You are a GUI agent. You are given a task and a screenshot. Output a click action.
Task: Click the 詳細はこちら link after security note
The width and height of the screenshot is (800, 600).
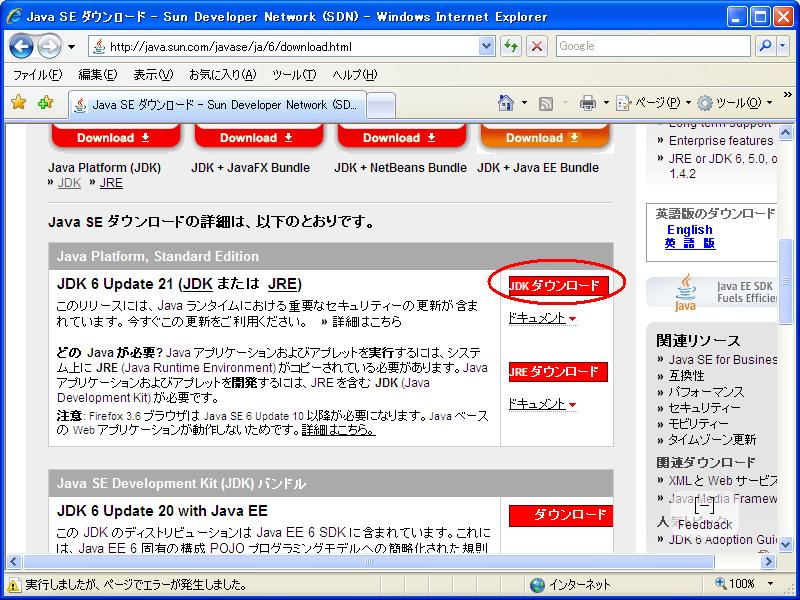(367, 322)
